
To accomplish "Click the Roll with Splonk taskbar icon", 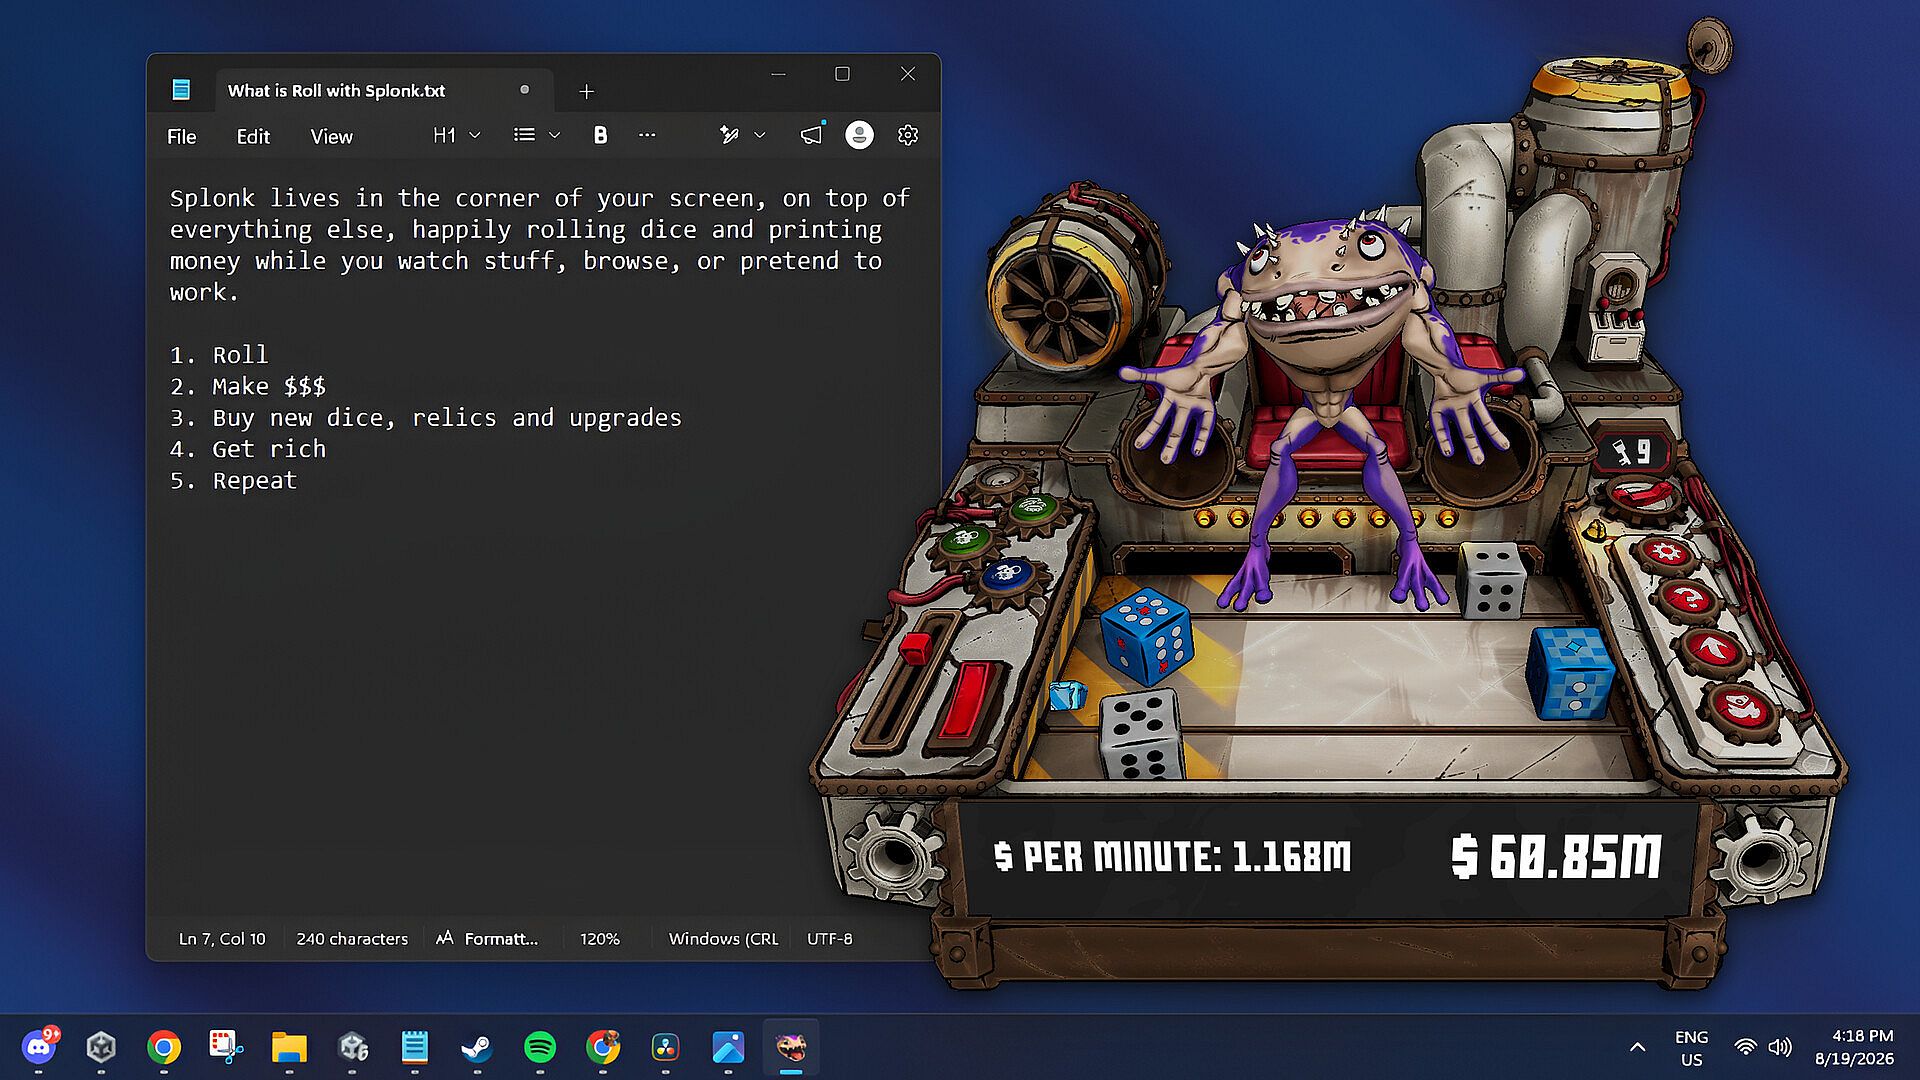I will pos(791,1047).
